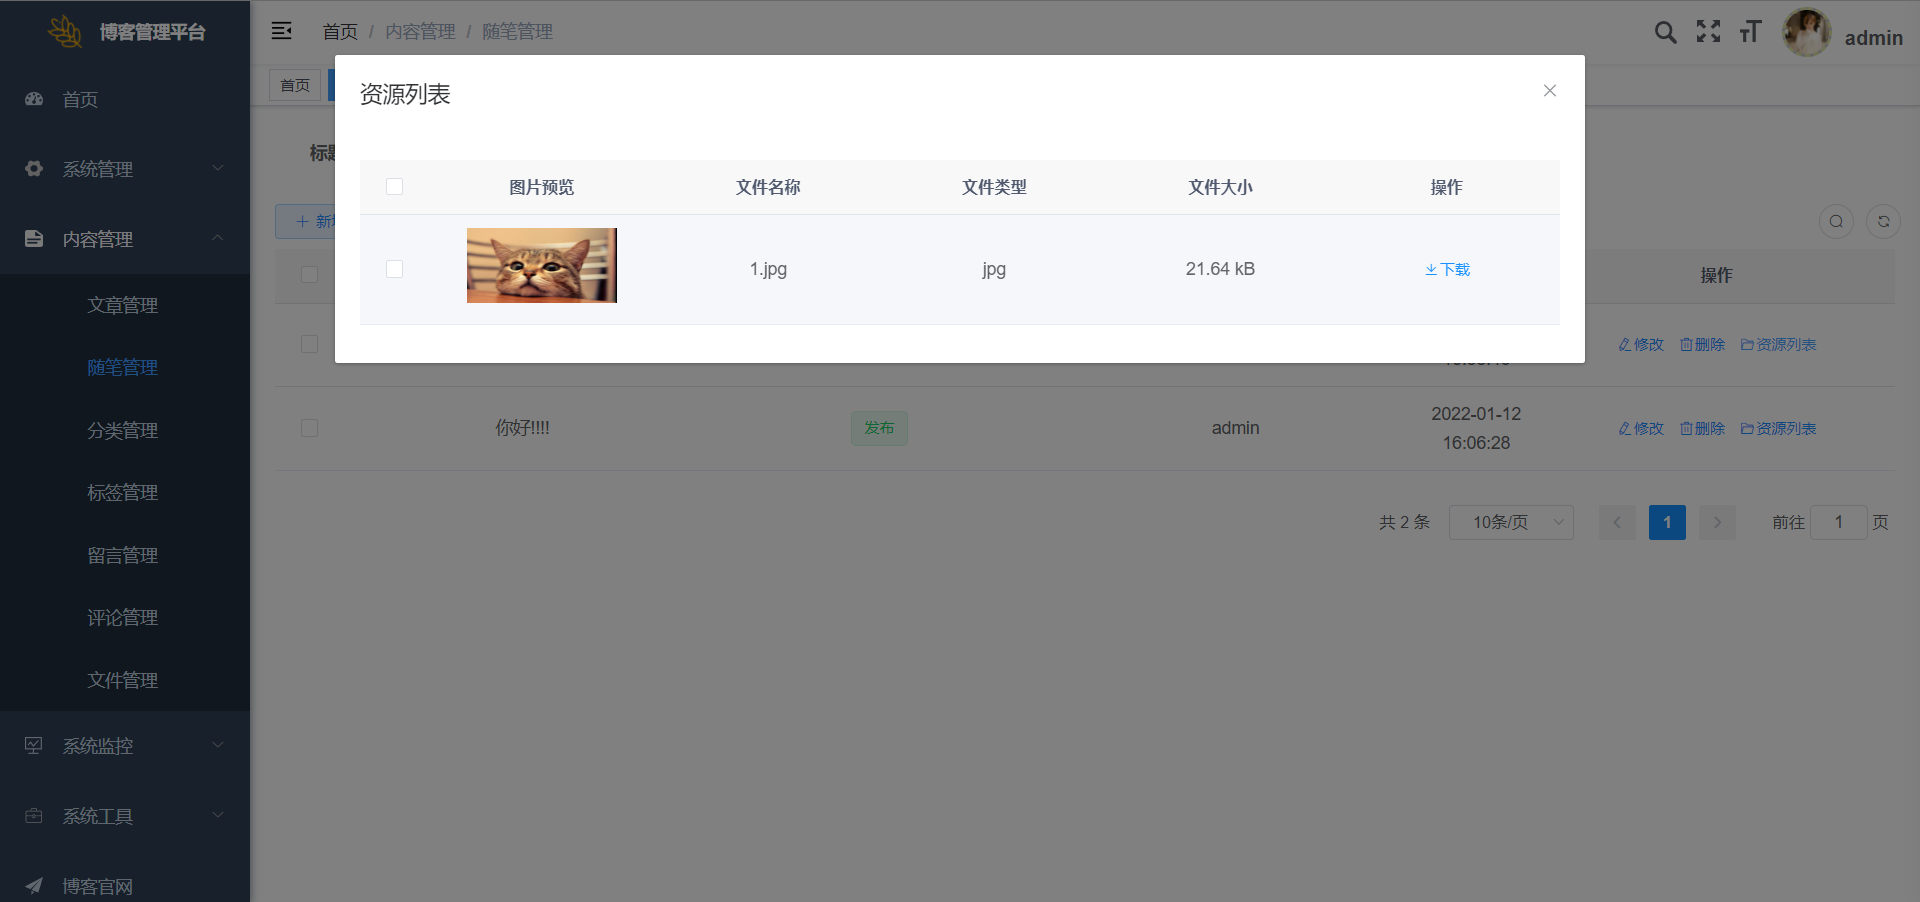The image size is (1920, 902).
Task: Click the search magnifier icon in header
Action: point(1665,32)
